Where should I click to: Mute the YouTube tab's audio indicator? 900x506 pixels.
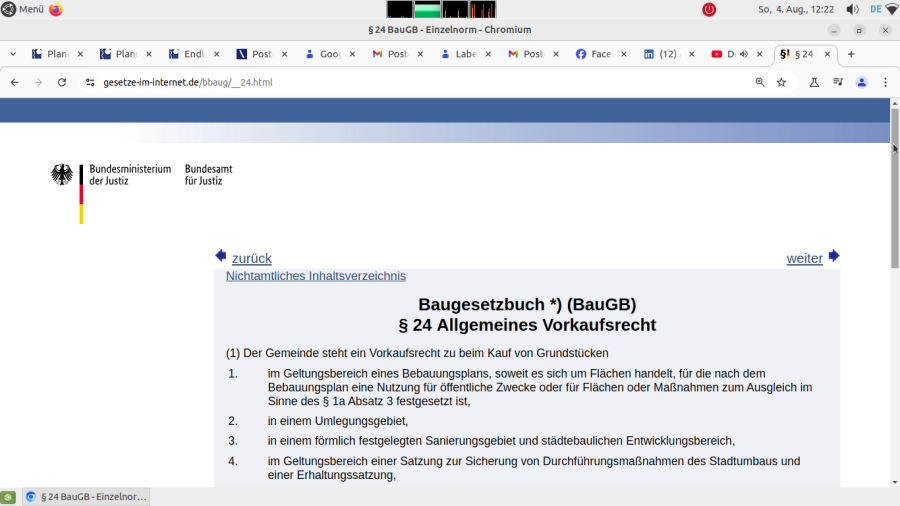coord(742,54)
